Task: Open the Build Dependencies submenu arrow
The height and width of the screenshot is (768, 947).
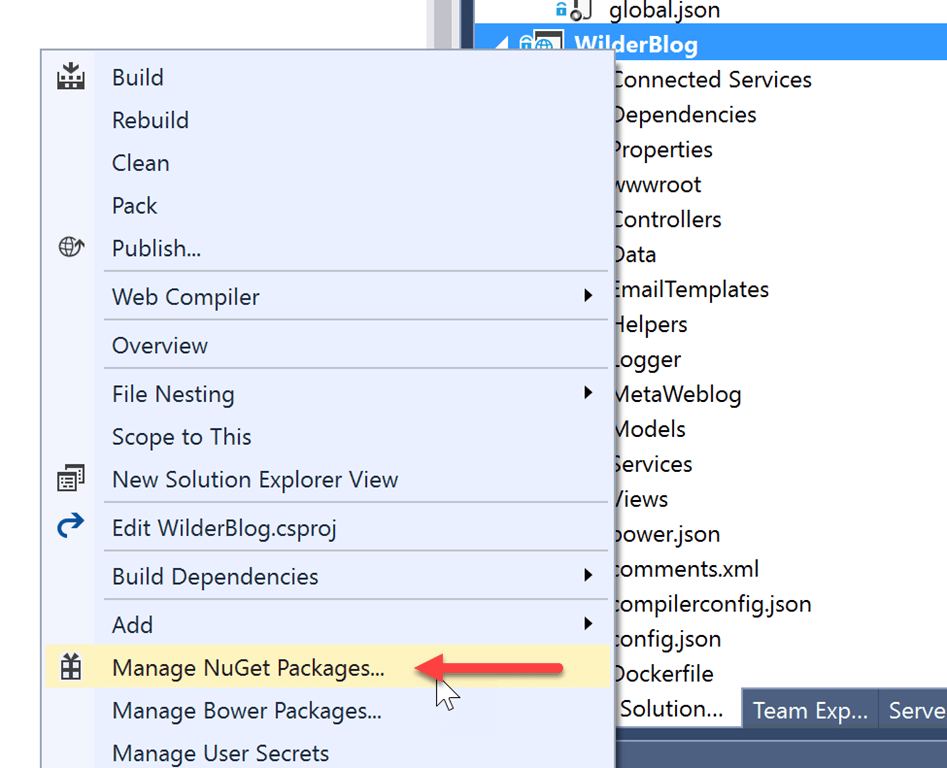Action: pos(588,575)
